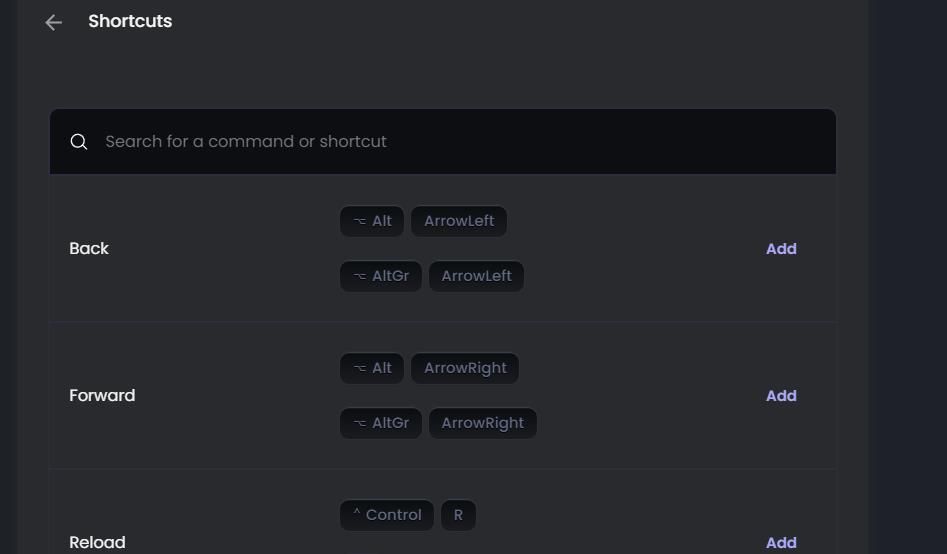Click the back arrow beside Shortcuts

[x=54, y=22]
